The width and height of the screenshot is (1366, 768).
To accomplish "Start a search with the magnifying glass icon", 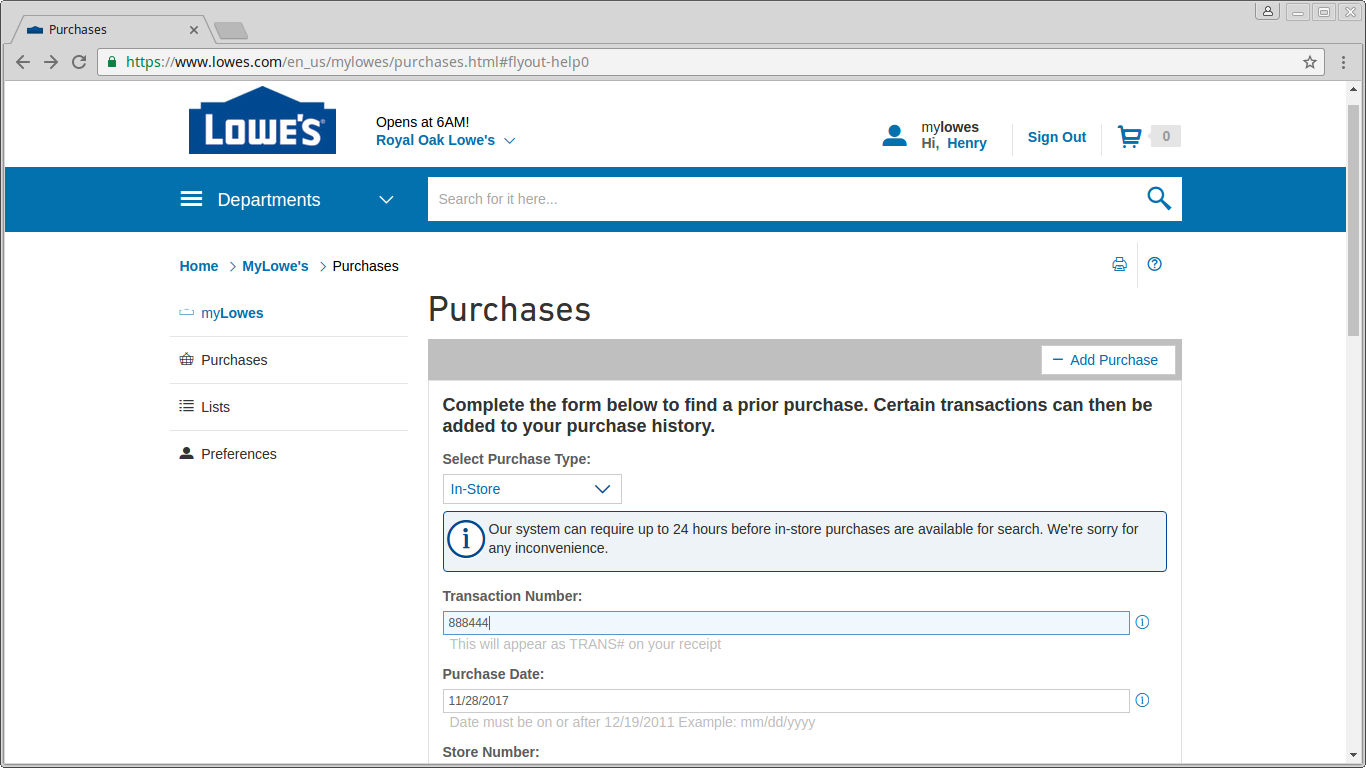I will coord(1158,198).
